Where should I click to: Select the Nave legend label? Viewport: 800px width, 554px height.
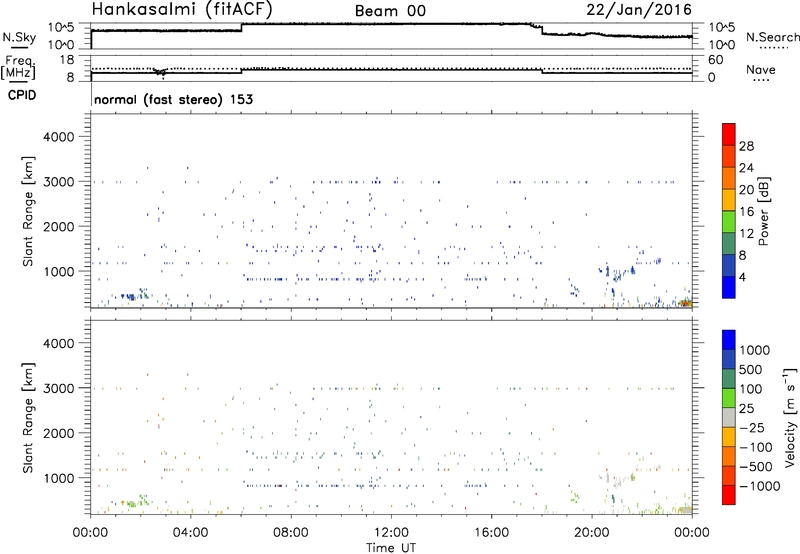(761, 70)
